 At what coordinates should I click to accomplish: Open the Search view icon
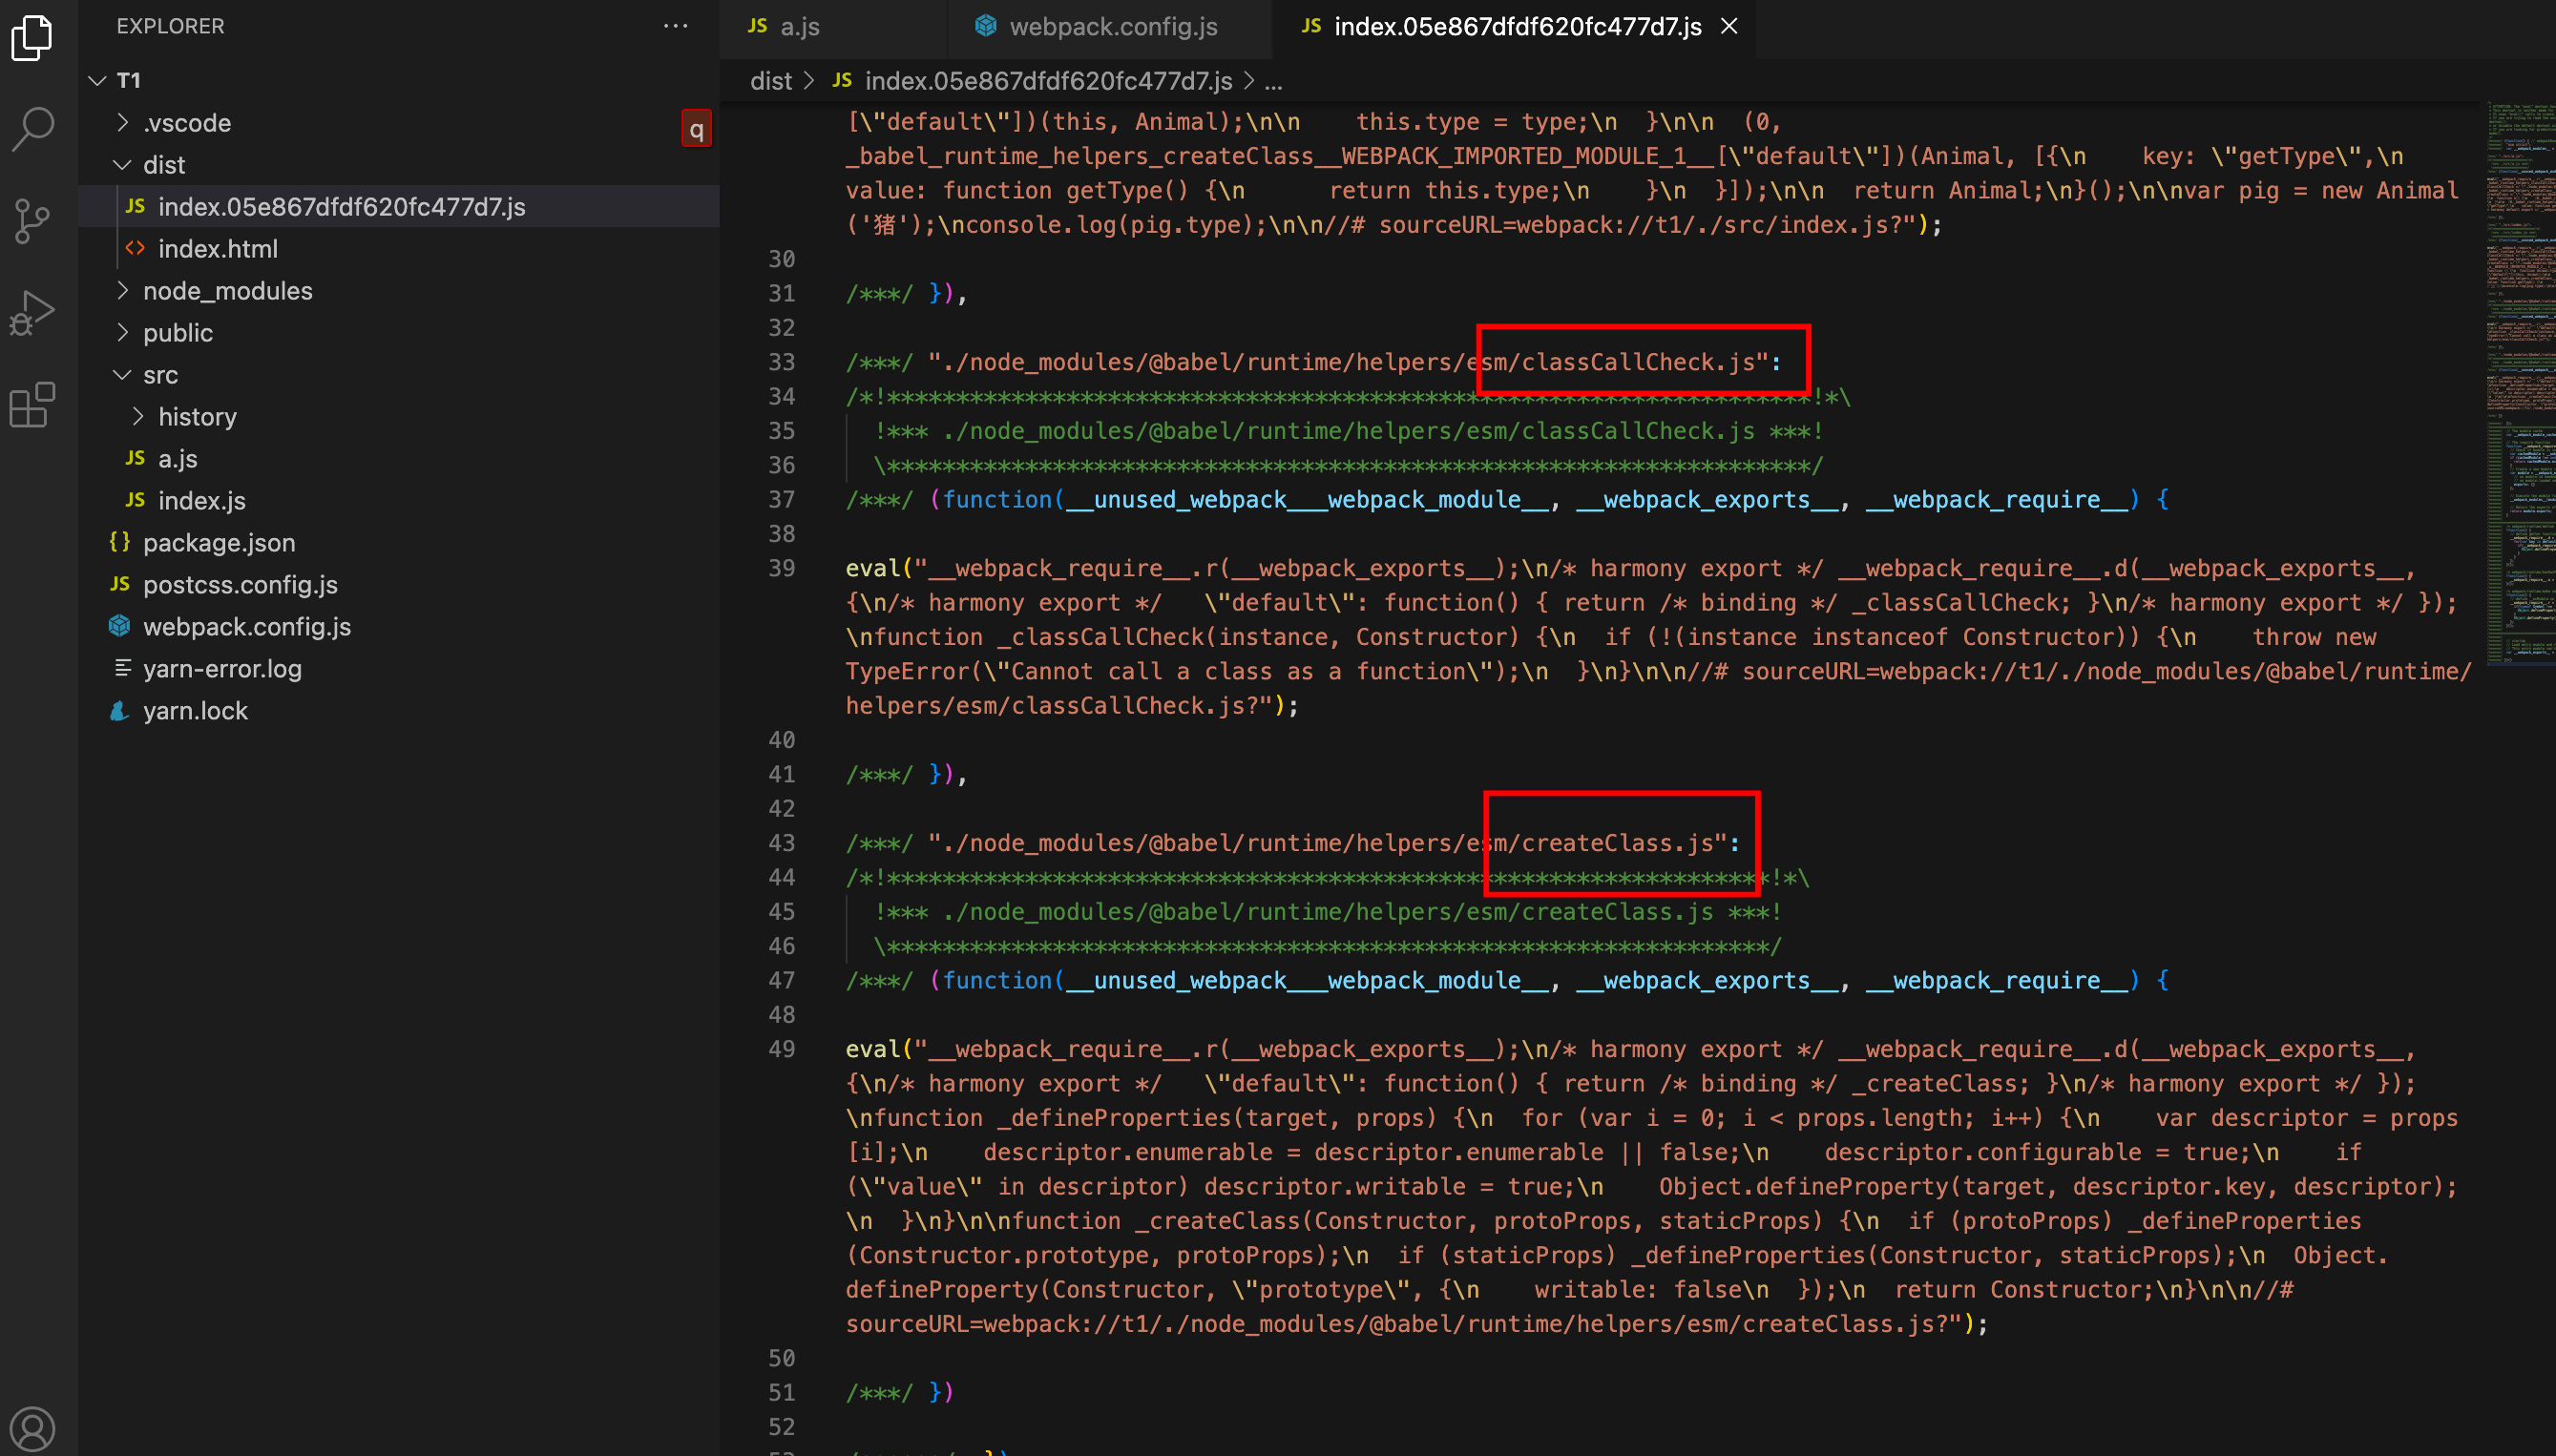point(32,129)
